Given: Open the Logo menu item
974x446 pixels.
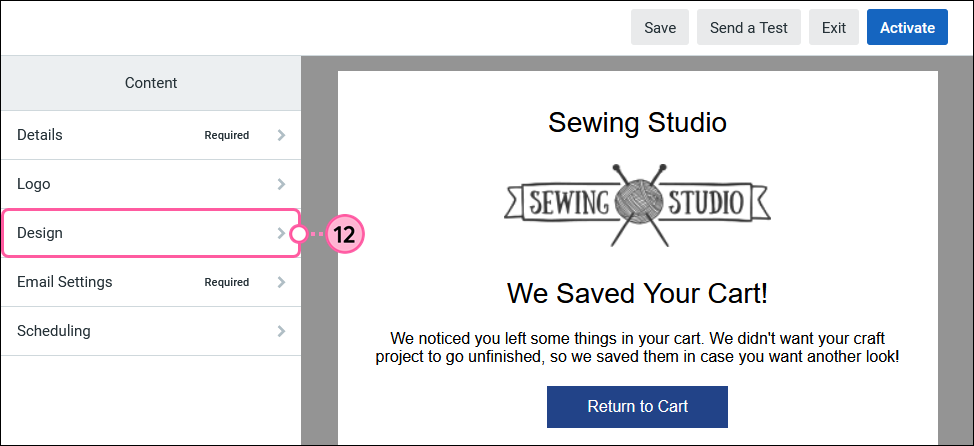Looking at the screenshot, I should coord(150,184).
